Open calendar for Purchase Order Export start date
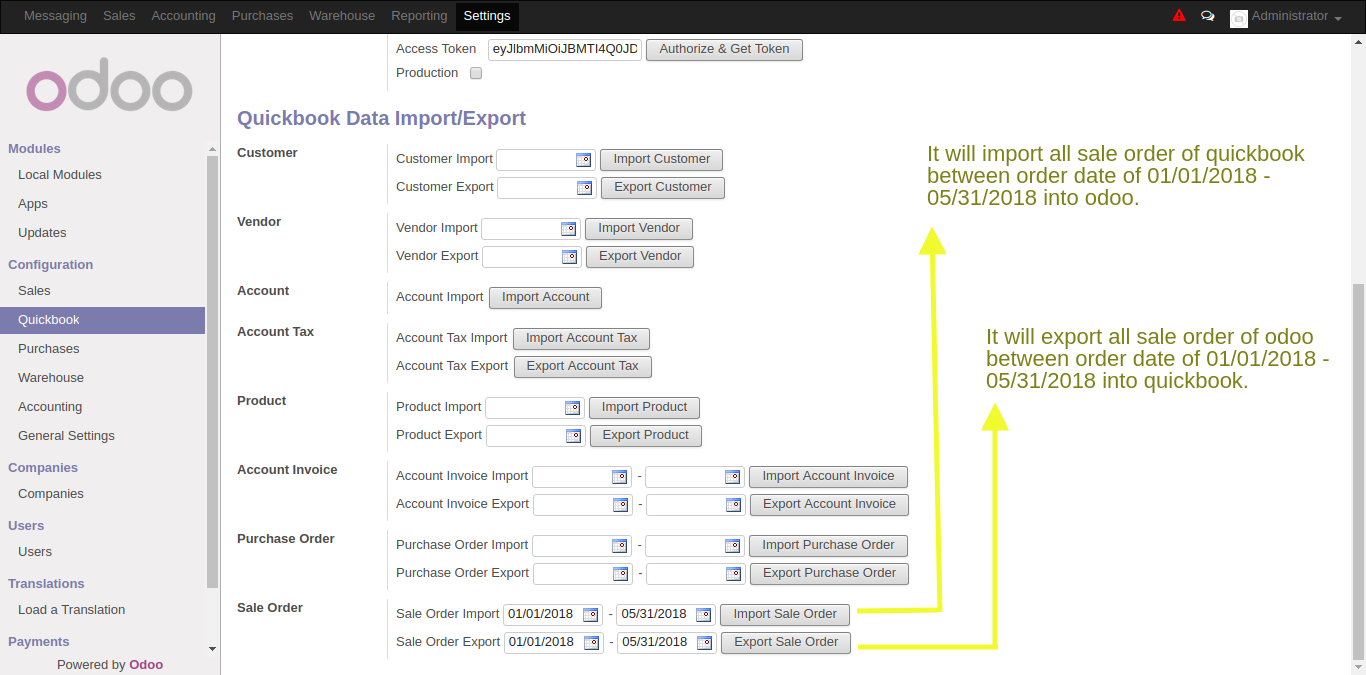This screenshot has height=675, width=1366. pos(620,574)
